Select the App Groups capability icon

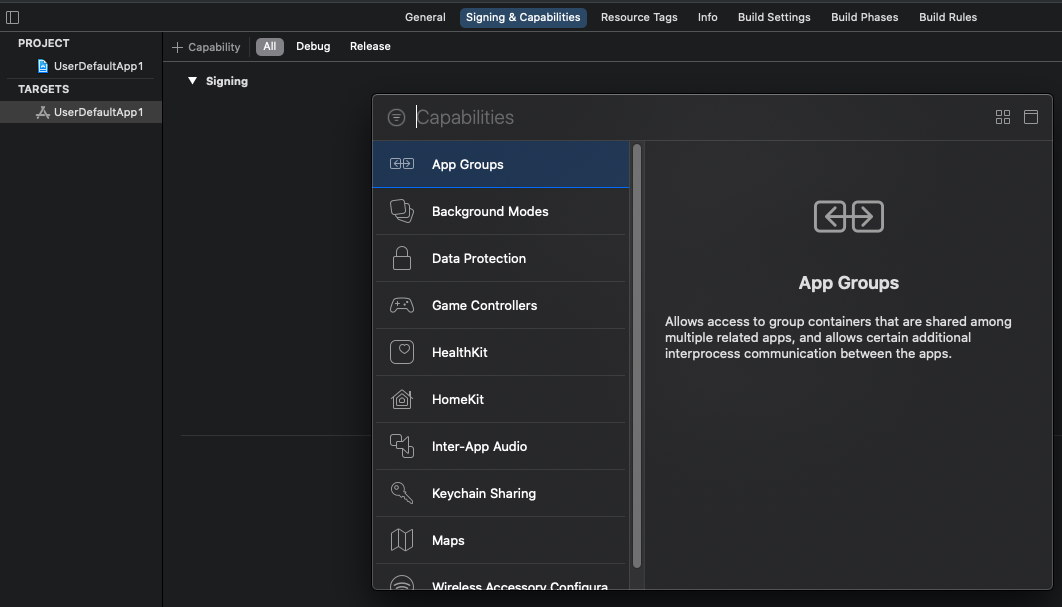click(401, 164)
